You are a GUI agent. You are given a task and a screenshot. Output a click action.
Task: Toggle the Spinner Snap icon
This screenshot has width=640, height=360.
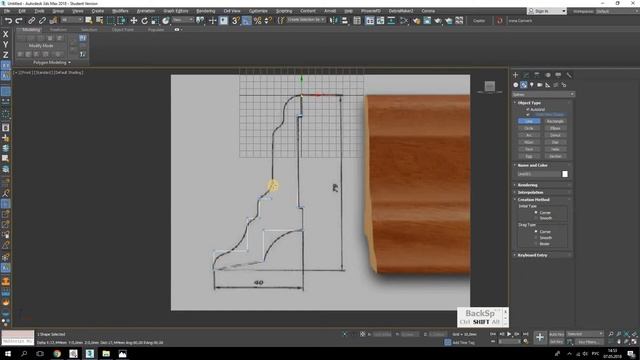pos(268,20)
